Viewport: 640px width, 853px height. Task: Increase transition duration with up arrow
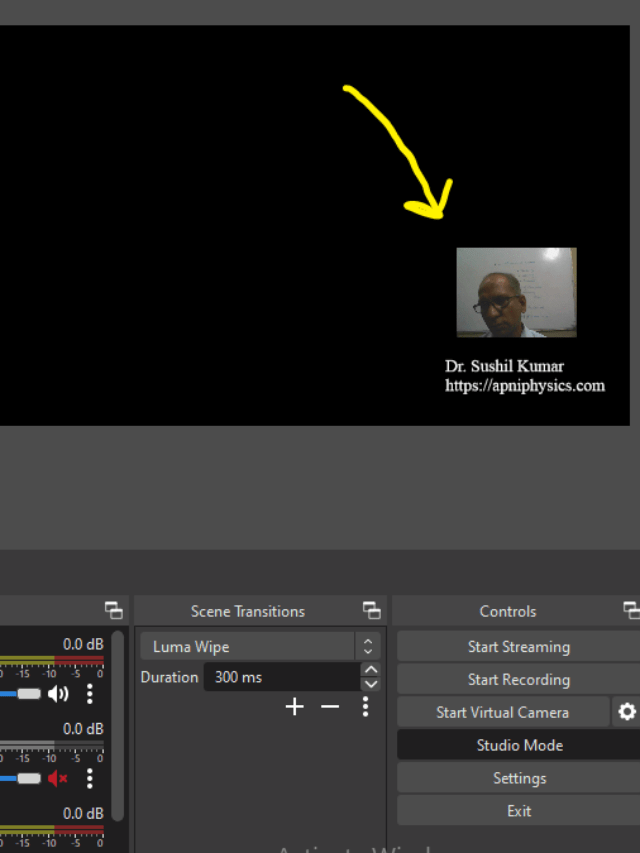[371, 670]
